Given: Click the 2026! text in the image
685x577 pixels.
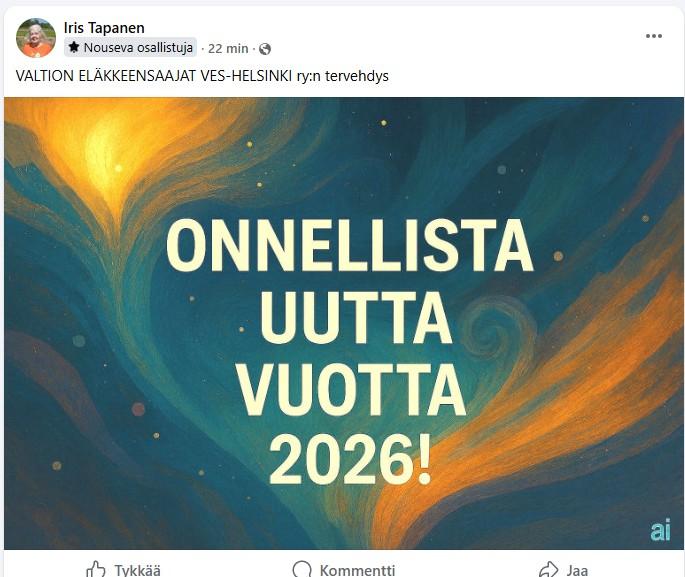Looking at the screenshot, I should [x=350, y=460].
